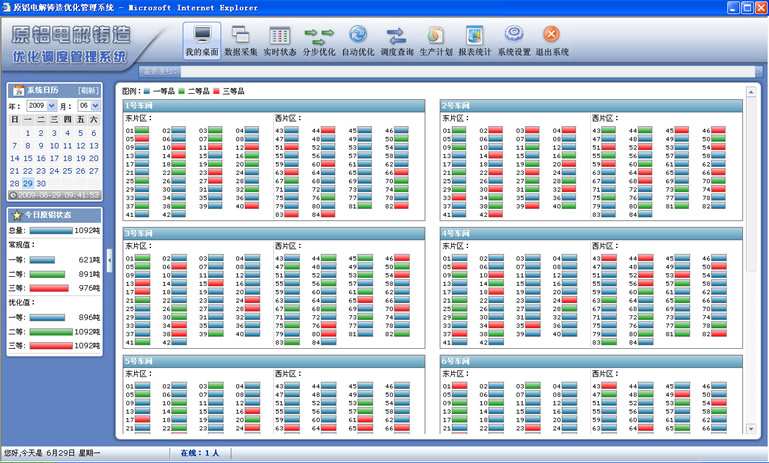Click 退出系统 to exit
Image resolution: width=769 pixels, height=463 pixels.
coord(552,40)
